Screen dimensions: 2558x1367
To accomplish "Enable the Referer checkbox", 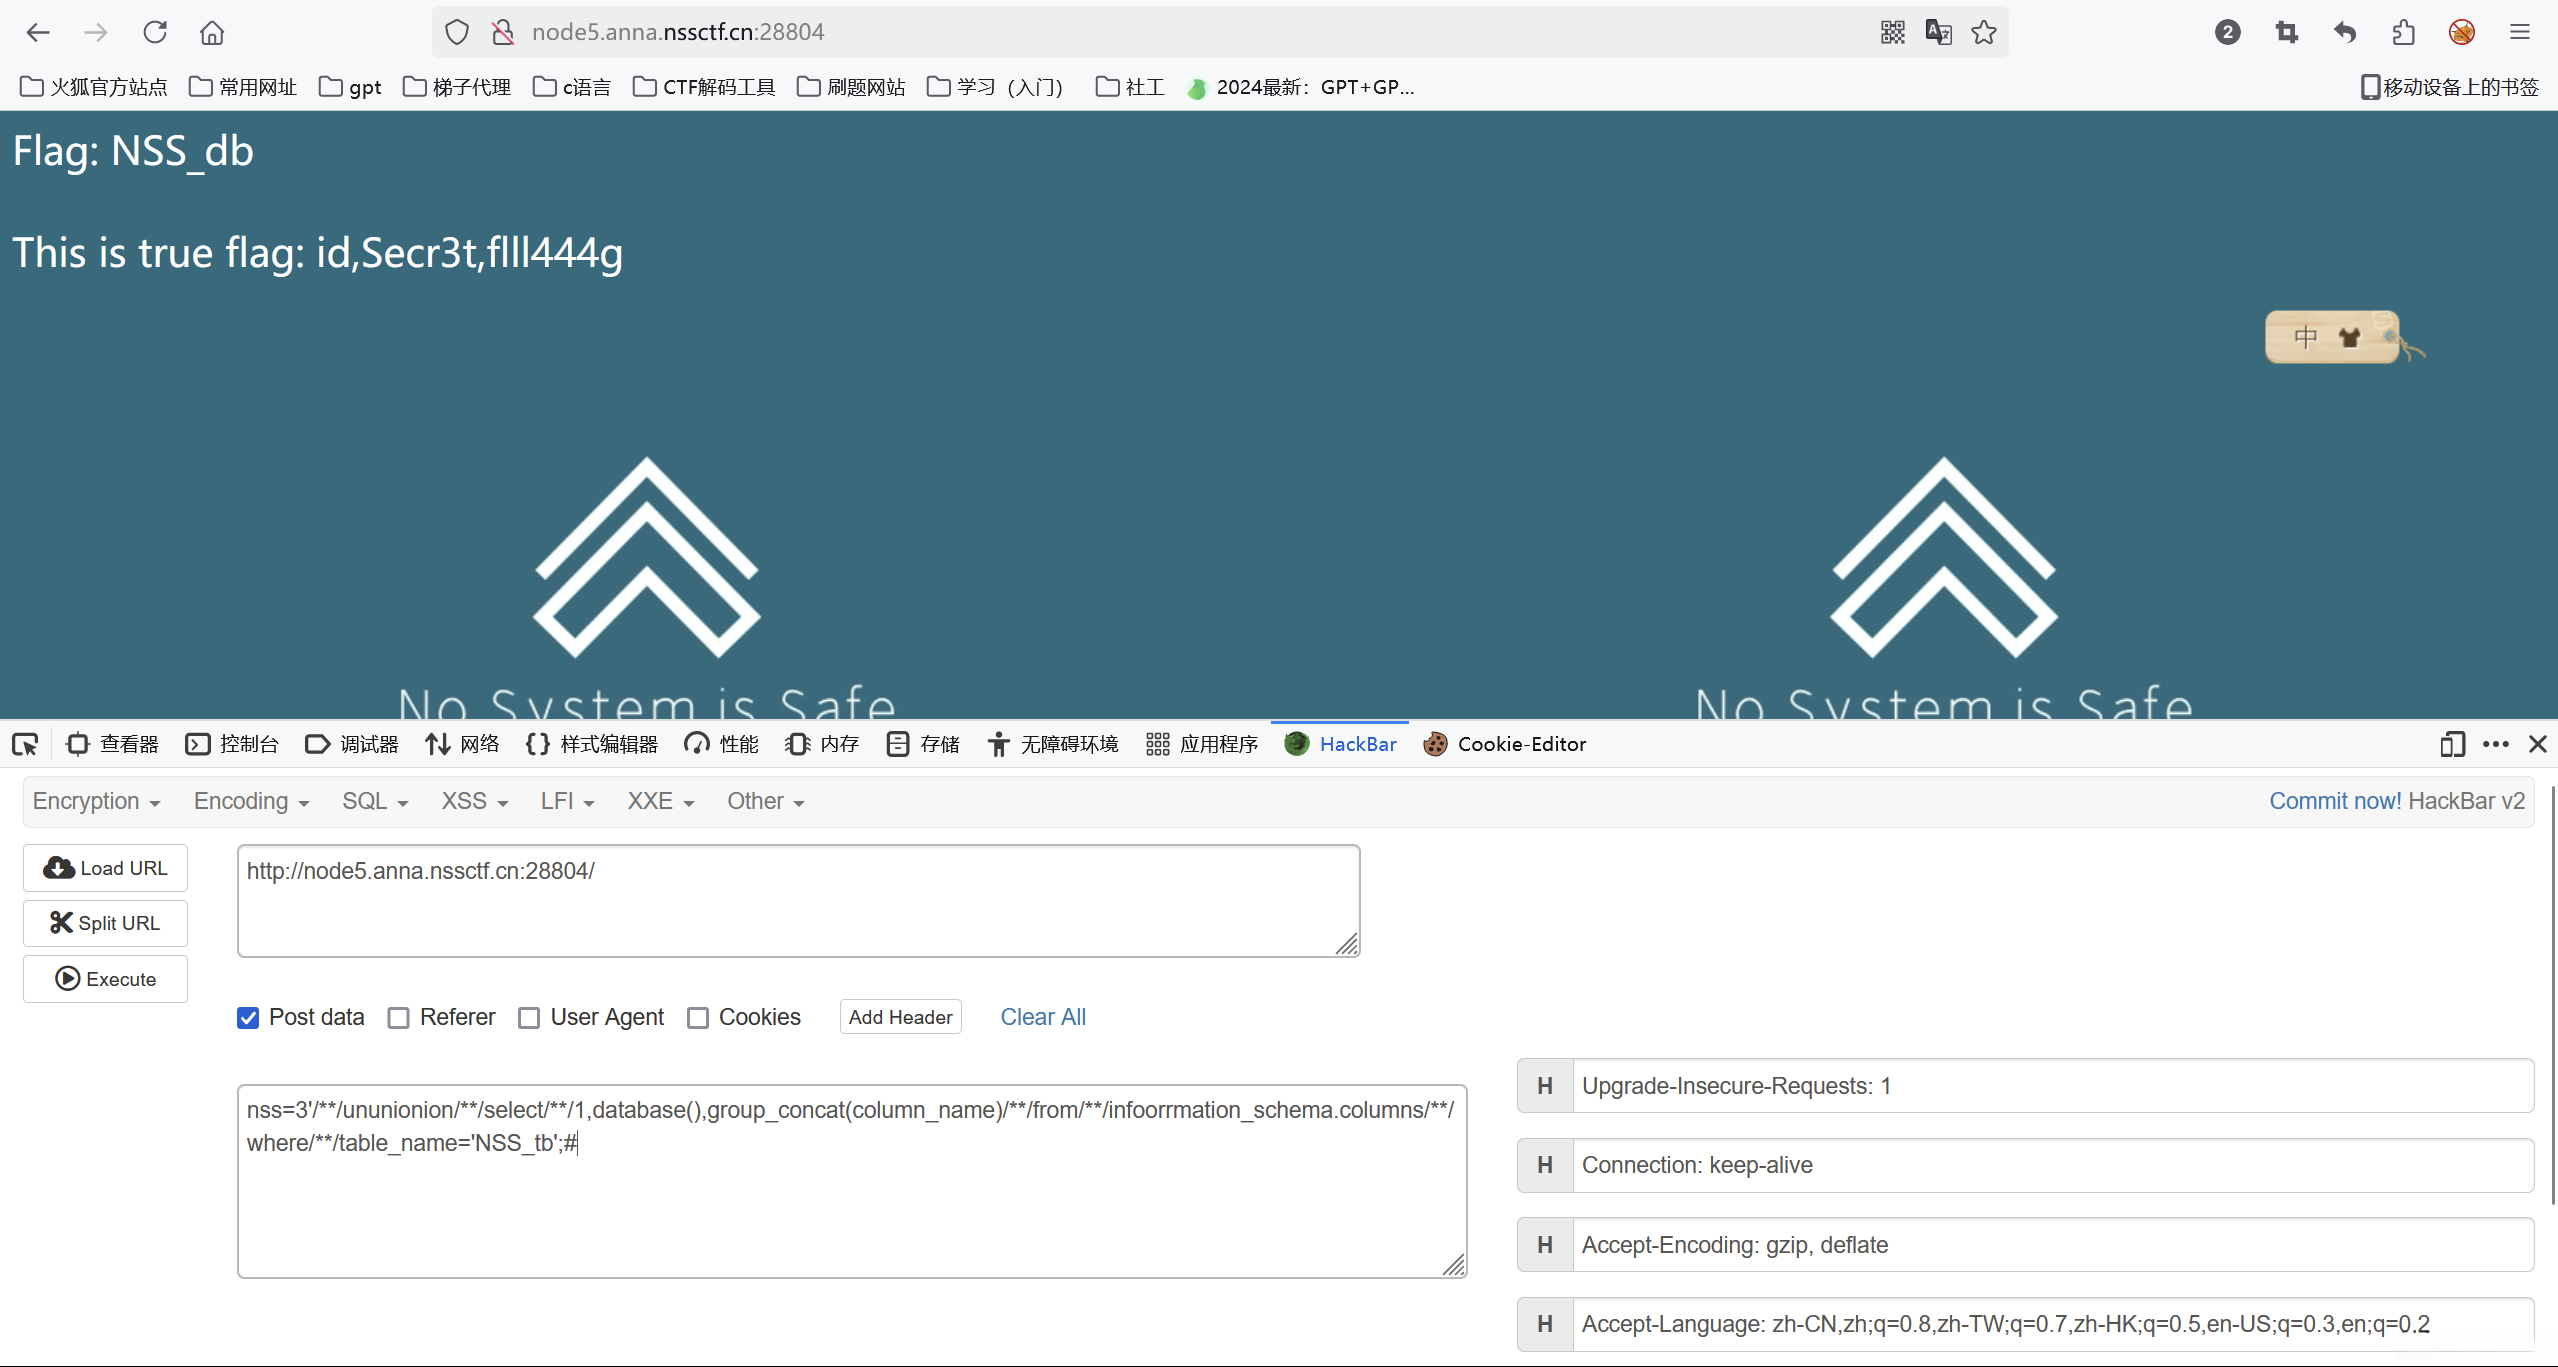I will [x=399, y=1017].
